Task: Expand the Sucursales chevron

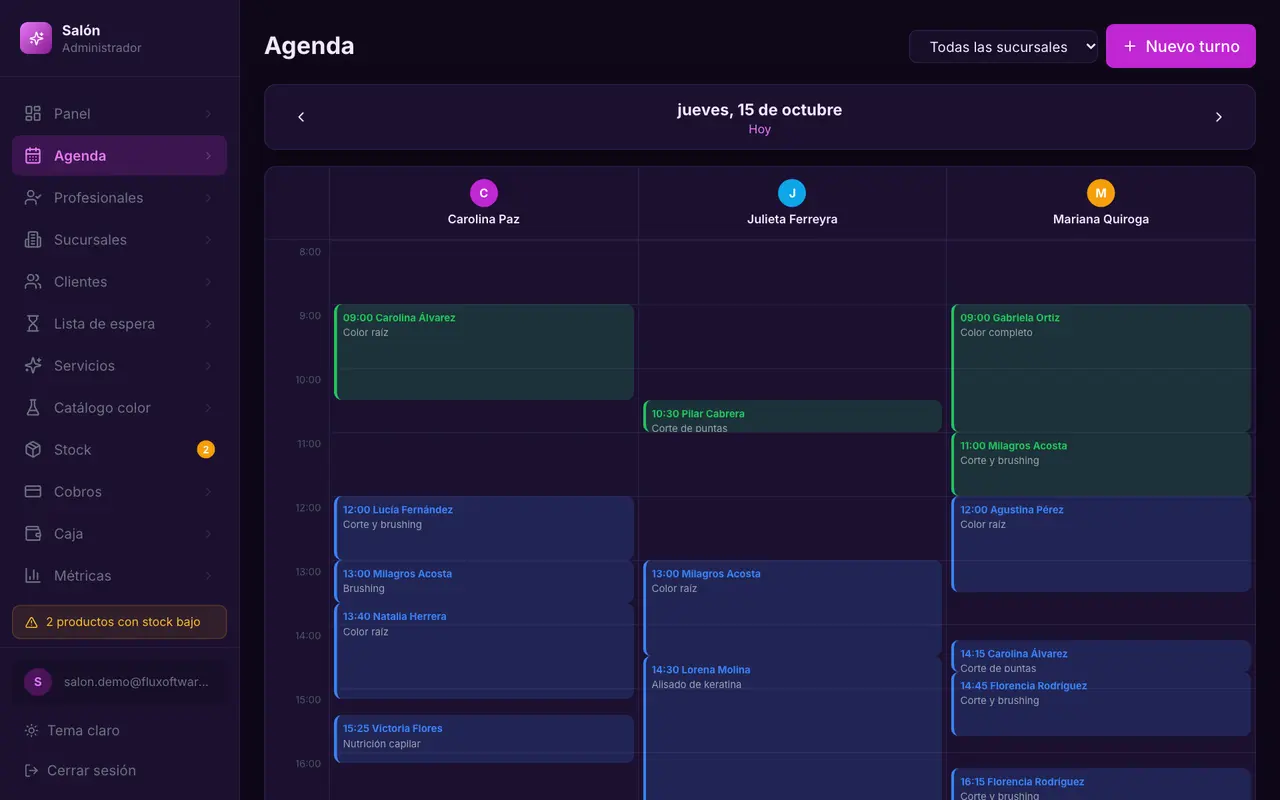Action: click(208, 240)
